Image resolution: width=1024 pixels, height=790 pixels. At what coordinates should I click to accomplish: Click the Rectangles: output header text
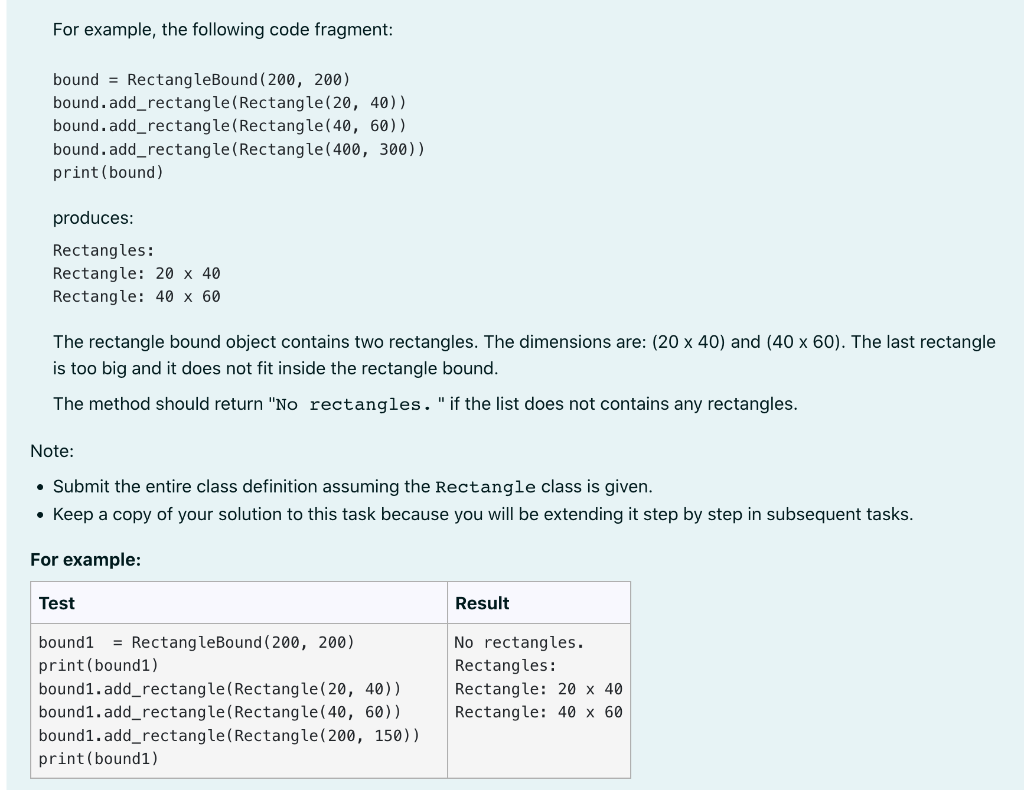coord(103,250)
